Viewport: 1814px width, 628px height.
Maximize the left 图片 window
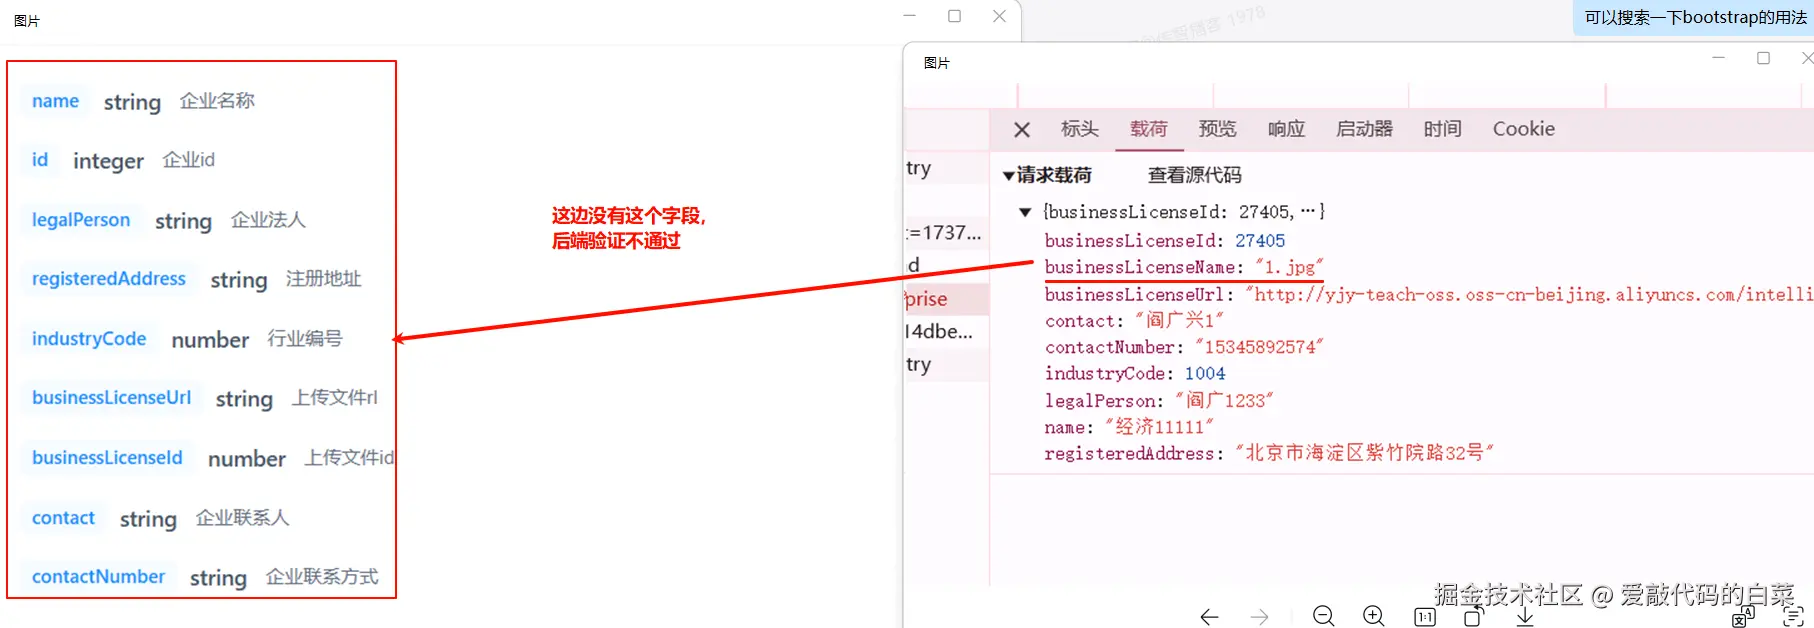point(954,16)
